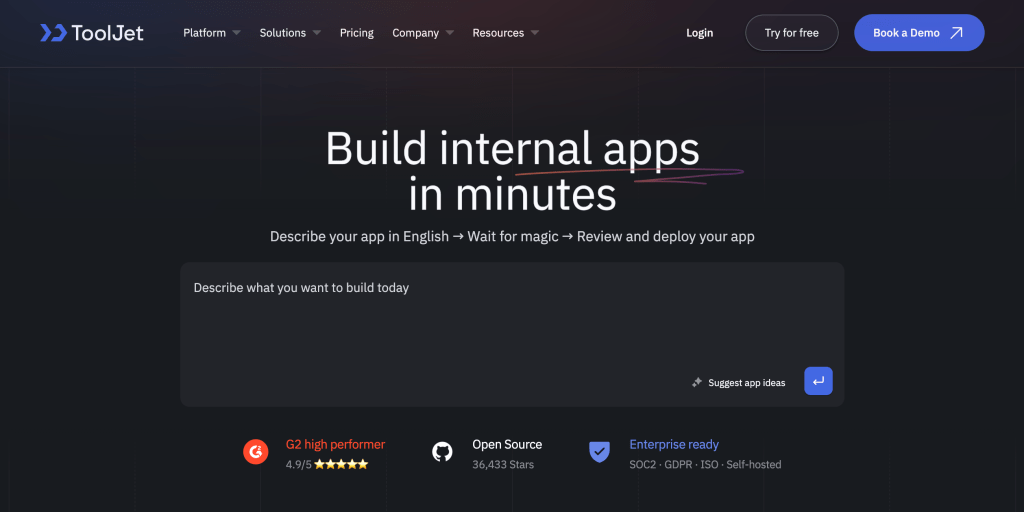Click the Describe your app in English tagline
The width and height of the screenshot is (1024, 512).
pos(512,236)
